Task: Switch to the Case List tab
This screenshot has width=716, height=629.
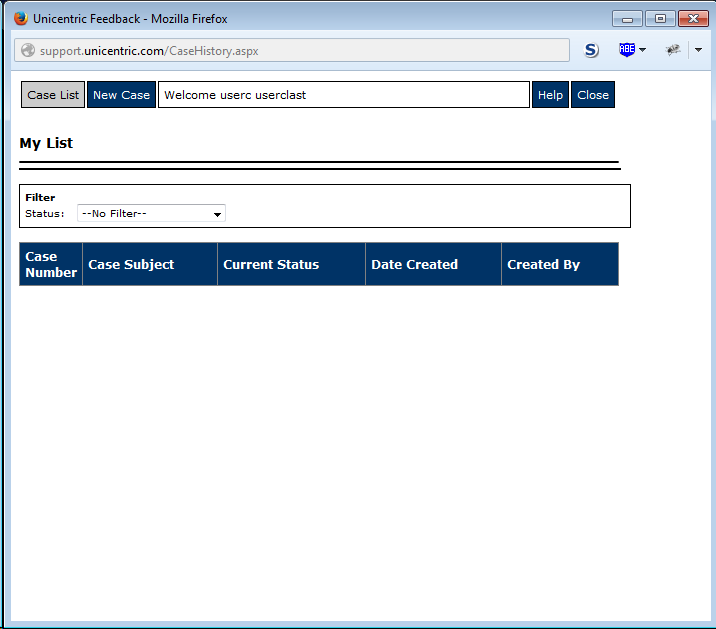Action: click(53, 95)
